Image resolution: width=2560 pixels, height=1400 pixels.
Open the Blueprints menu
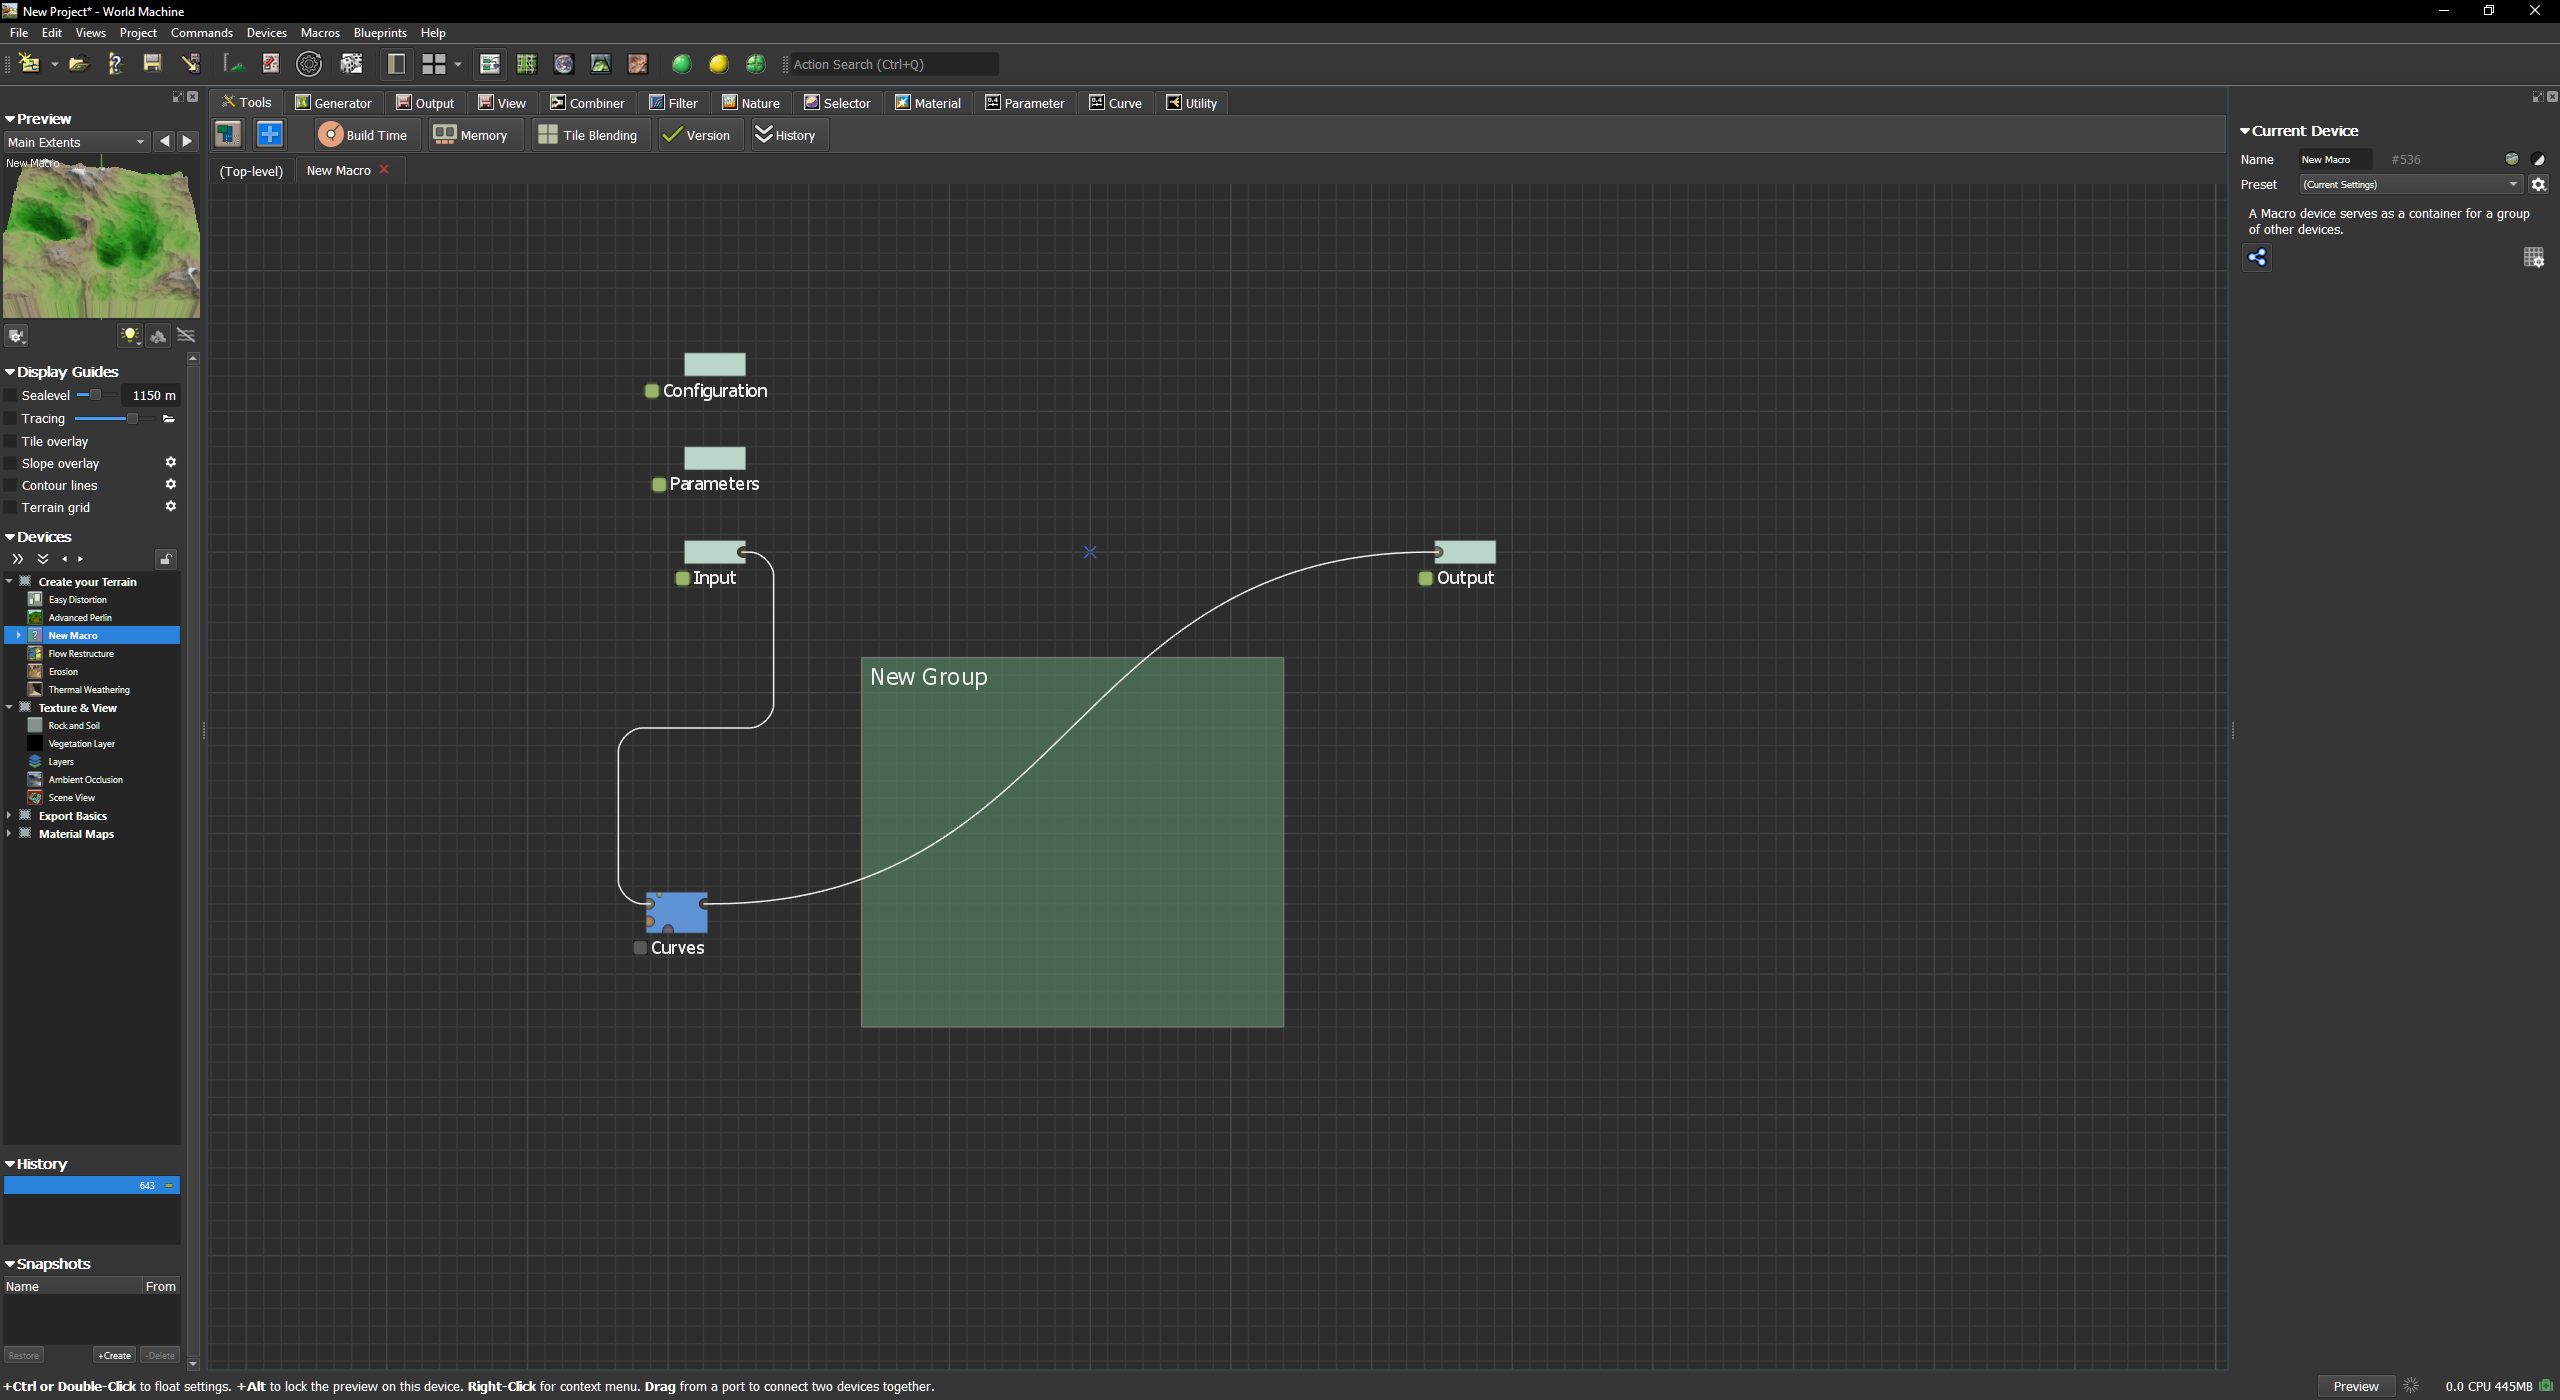point(380,33)
